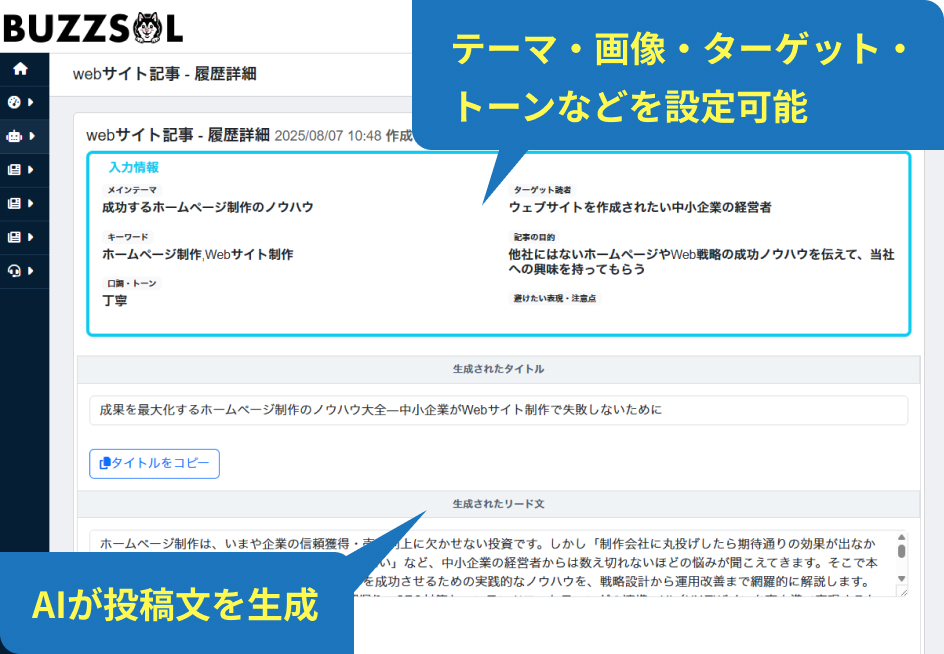Click the third article icon in the sidebar
Screen dimensions: 944x654
[13, 235]
